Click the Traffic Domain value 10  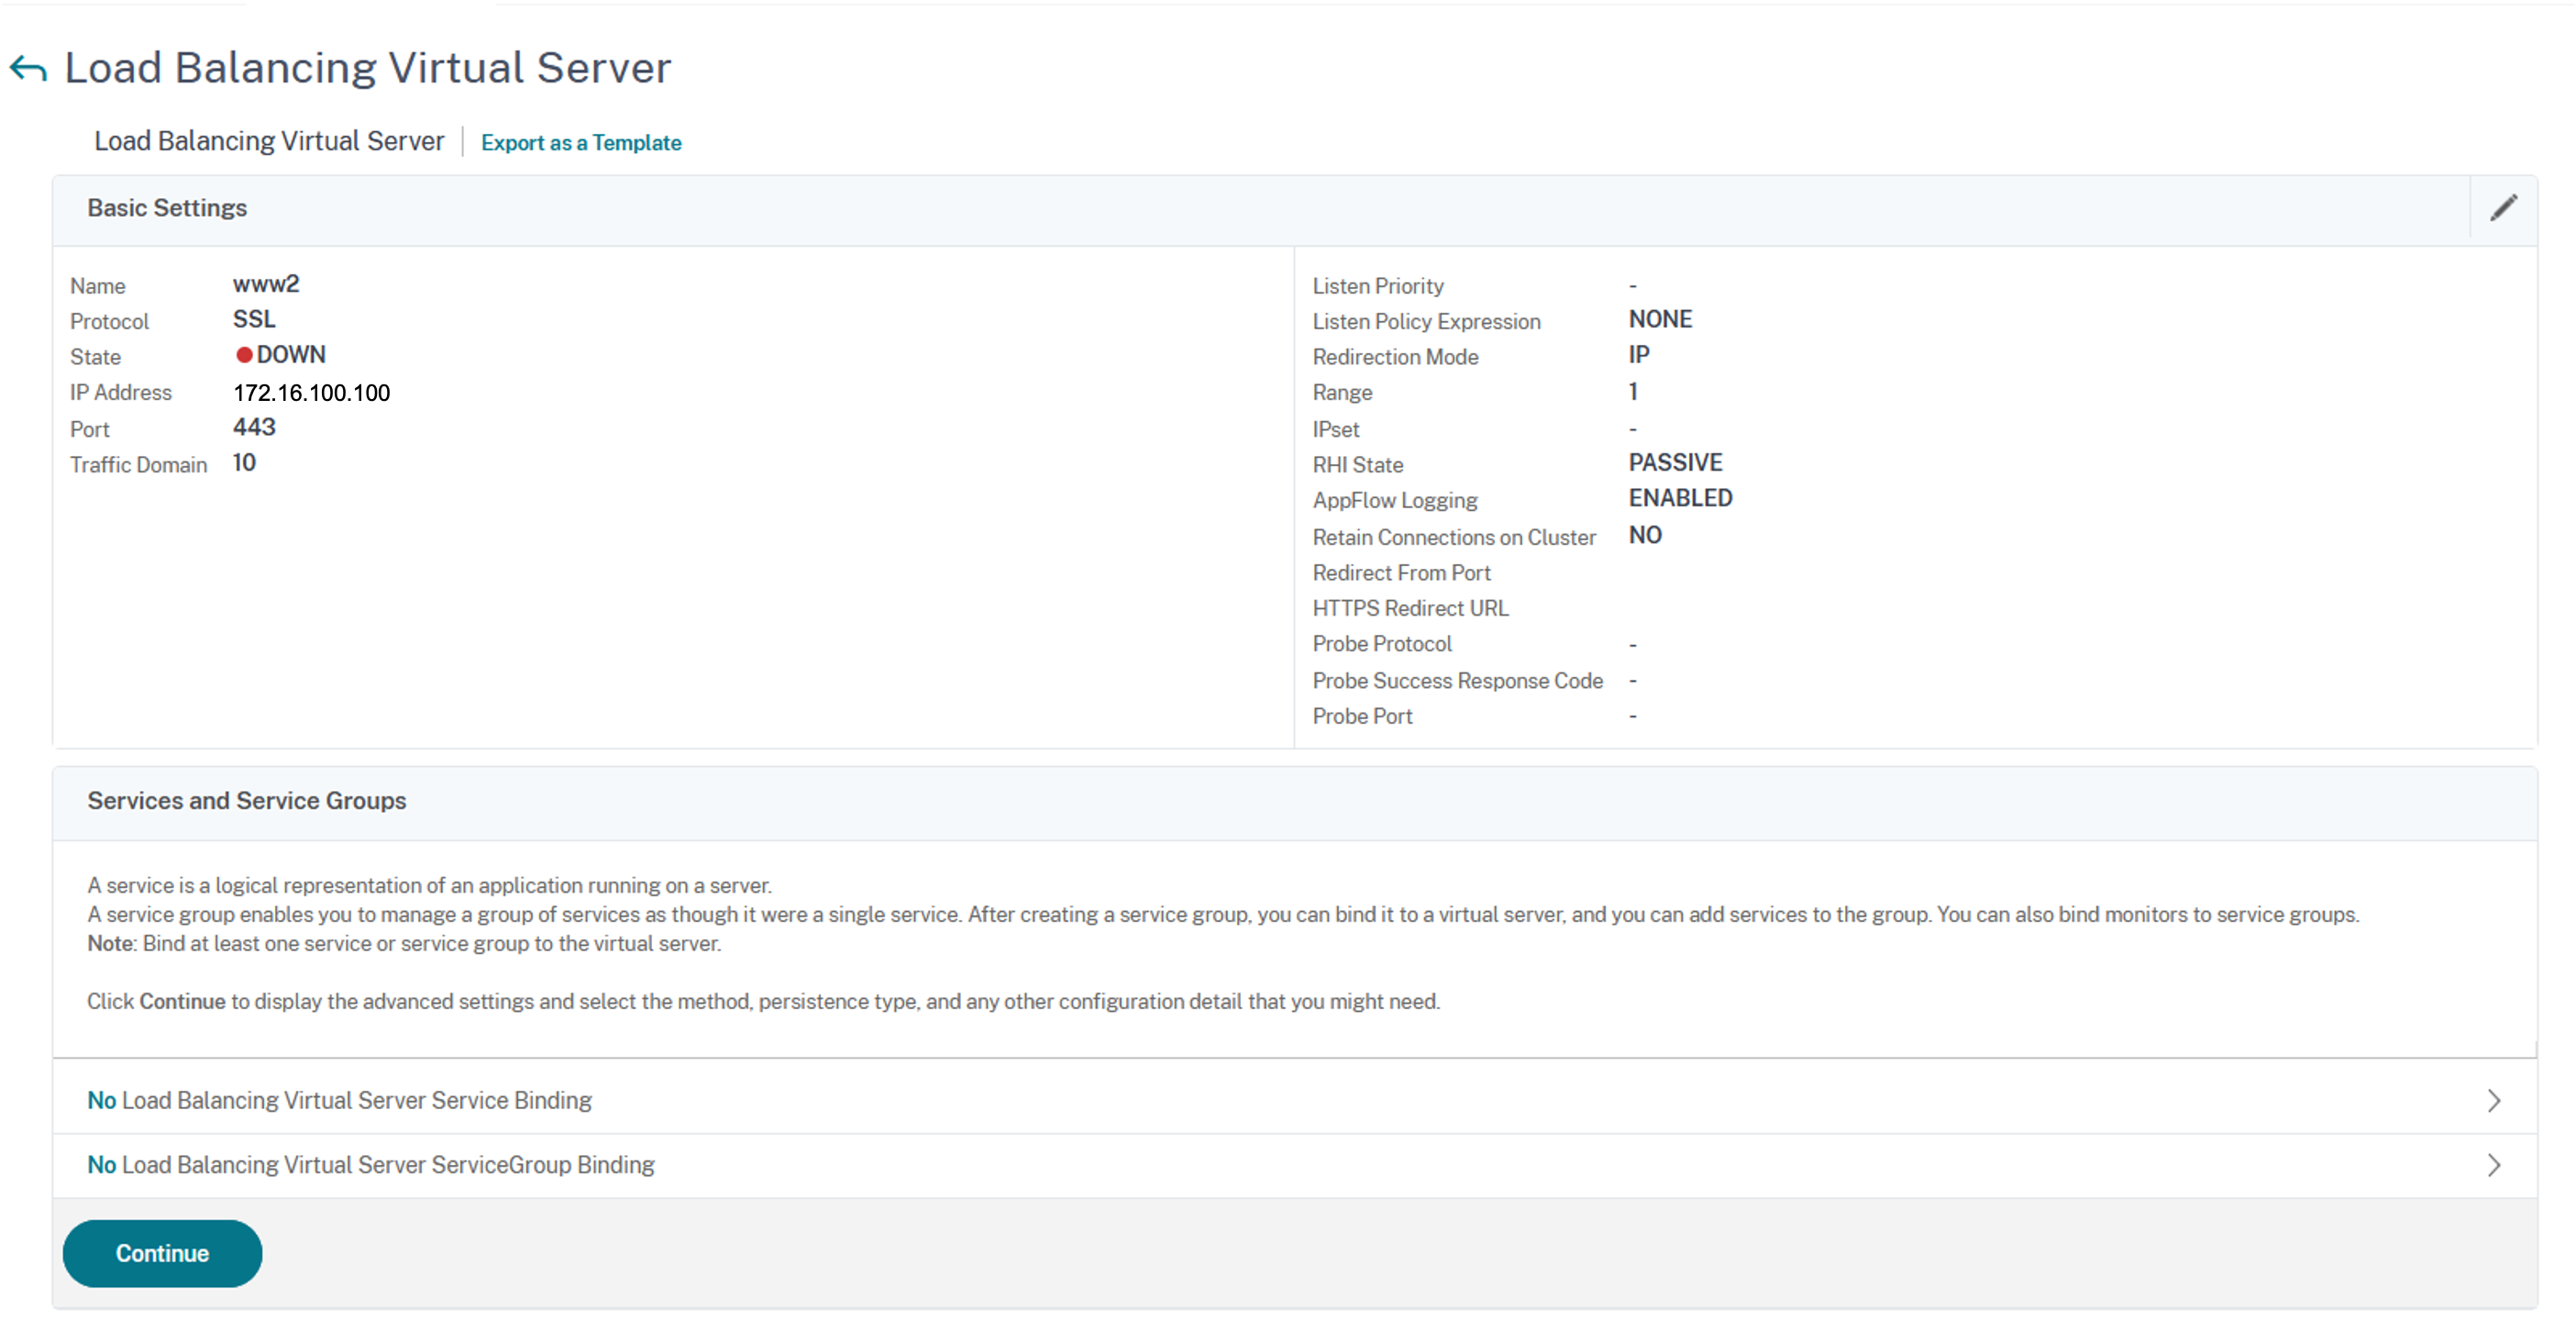[244, 463]
